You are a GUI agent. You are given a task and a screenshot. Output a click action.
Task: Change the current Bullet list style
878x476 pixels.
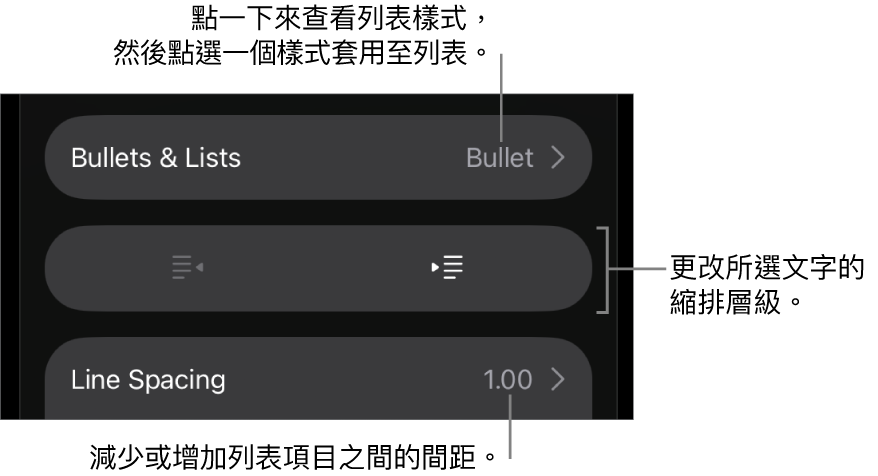500,158
